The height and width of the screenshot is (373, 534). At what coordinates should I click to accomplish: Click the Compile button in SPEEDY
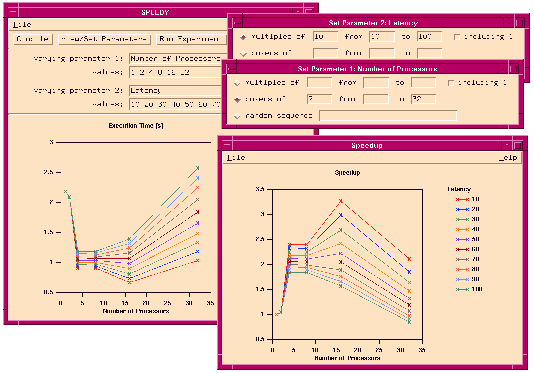(x=33, y=39)
